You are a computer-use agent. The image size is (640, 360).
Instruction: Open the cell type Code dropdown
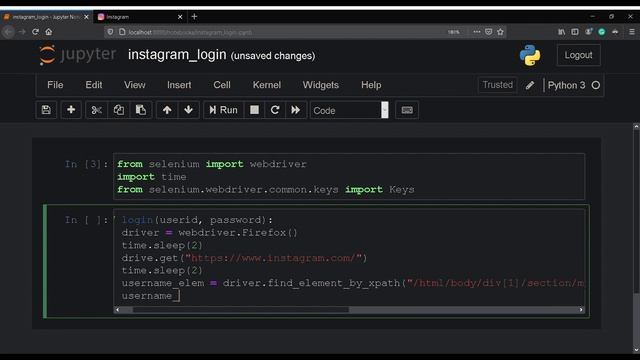349,110
